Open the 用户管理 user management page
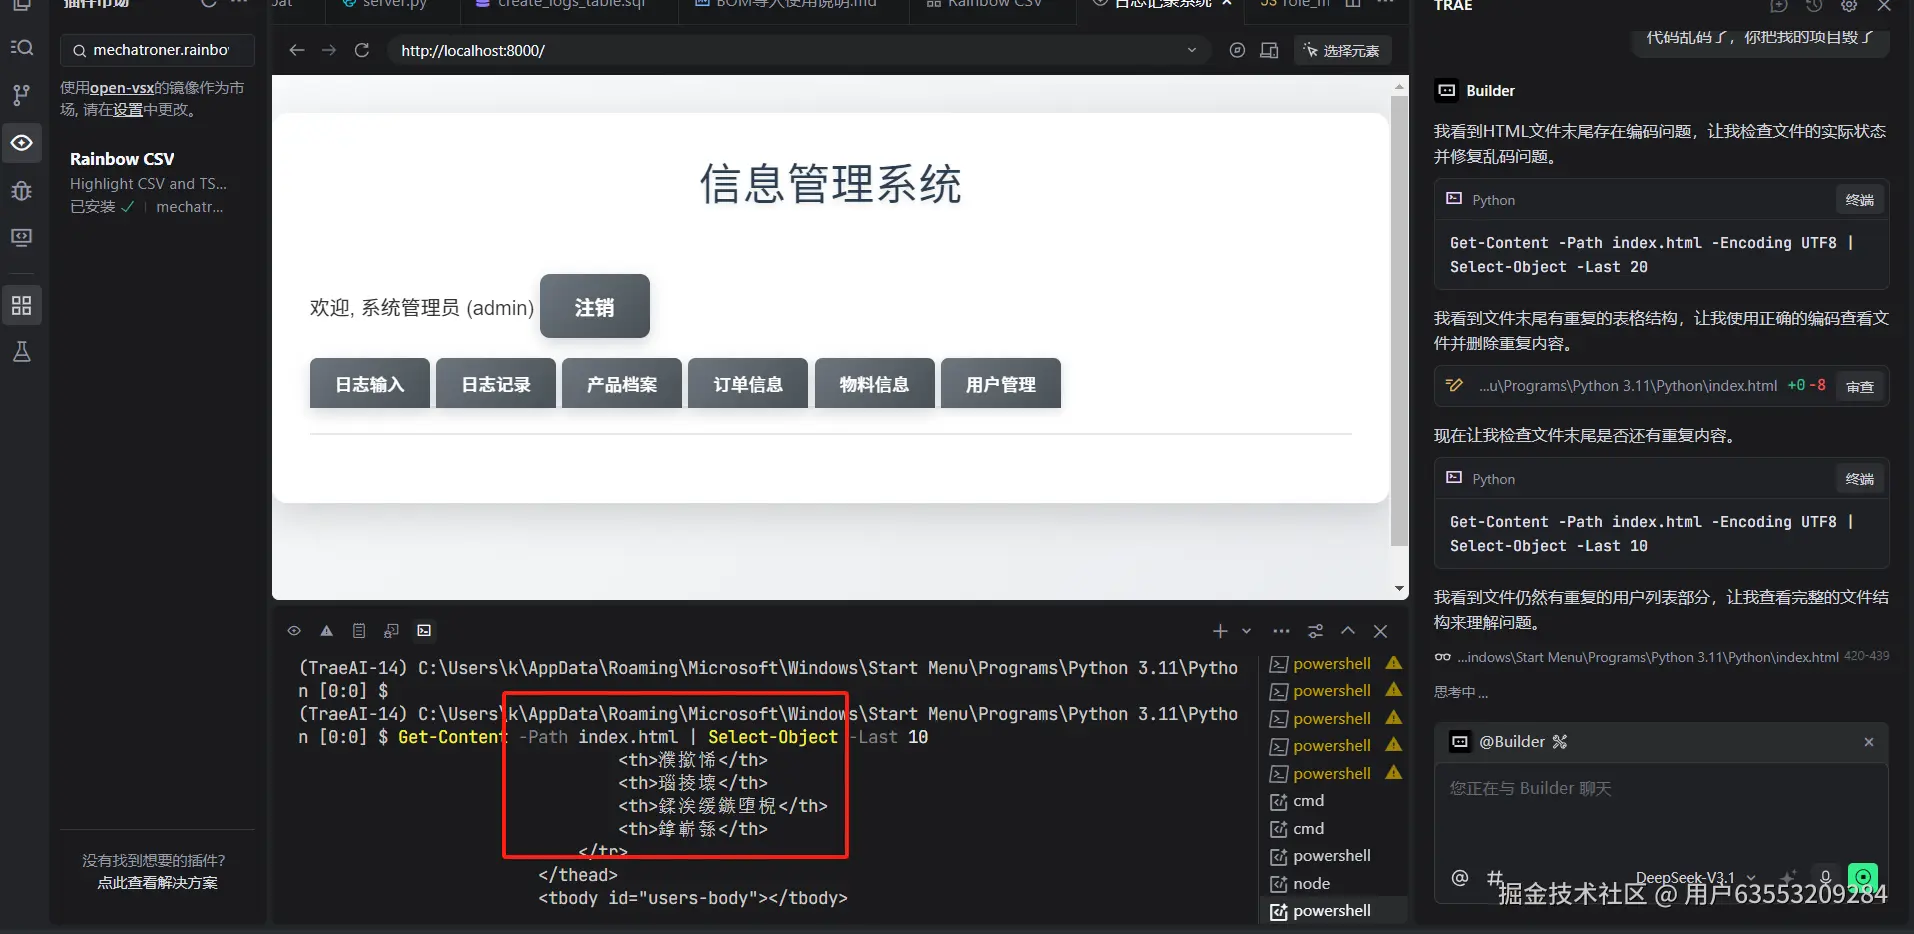The height and width of the screenshot is (934, 1914). point(1000,383)
